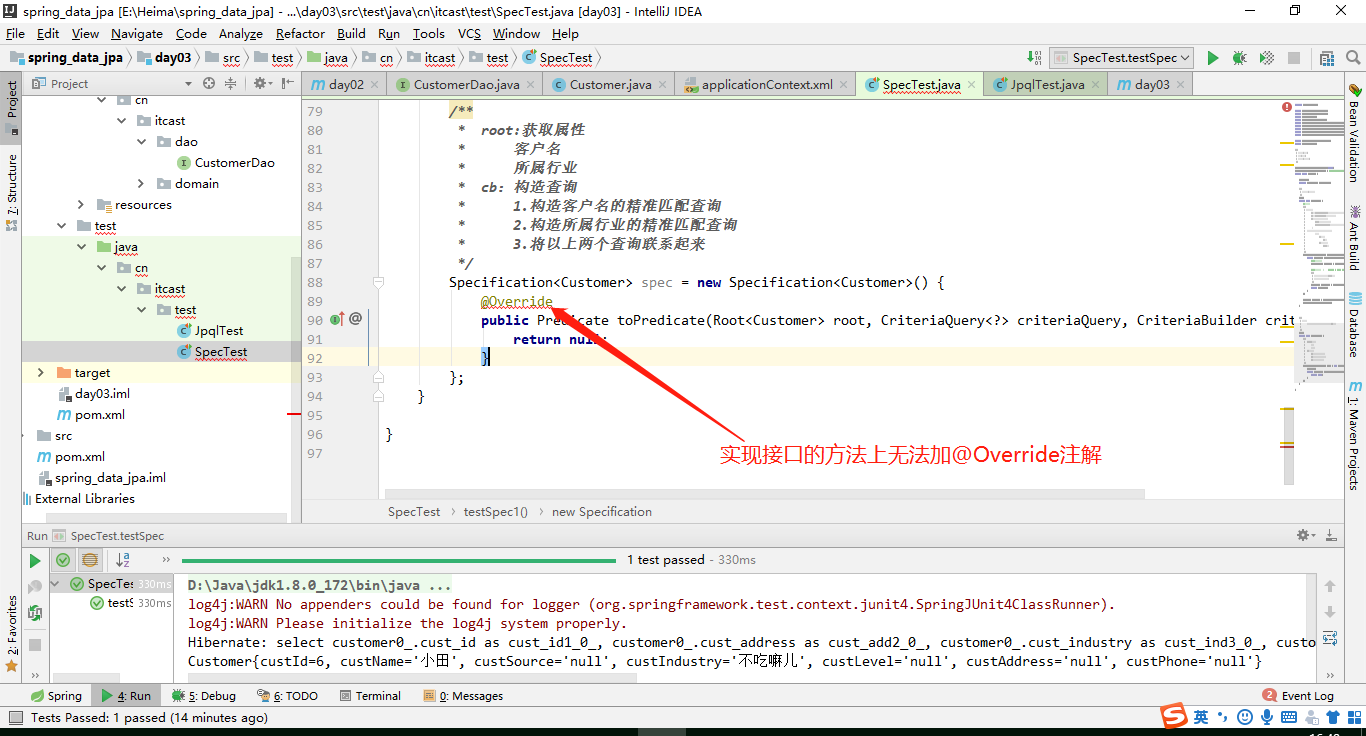Open the Navigate menu
The image size is (1366, 736).
137,33
